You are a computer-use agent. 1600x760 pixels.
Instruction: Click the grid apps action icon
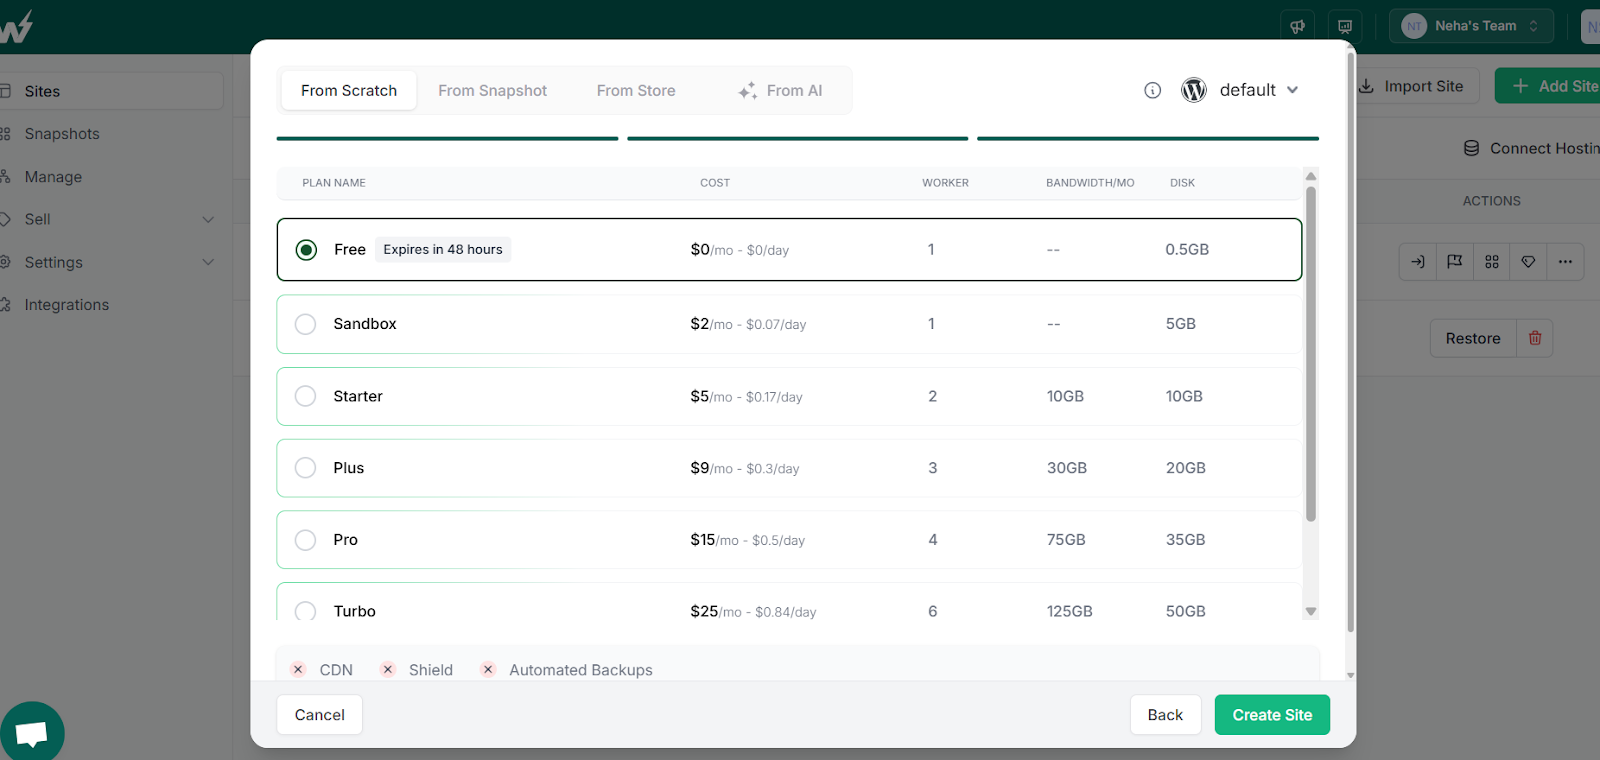click(1492, 262)
